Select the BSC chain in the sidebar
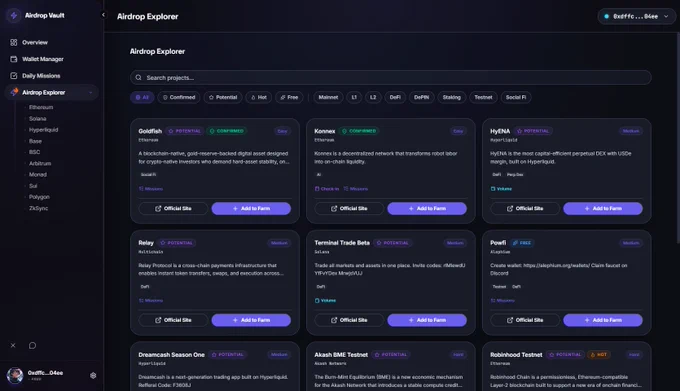This screenshot has height=391, width=680. pos(34,152)
